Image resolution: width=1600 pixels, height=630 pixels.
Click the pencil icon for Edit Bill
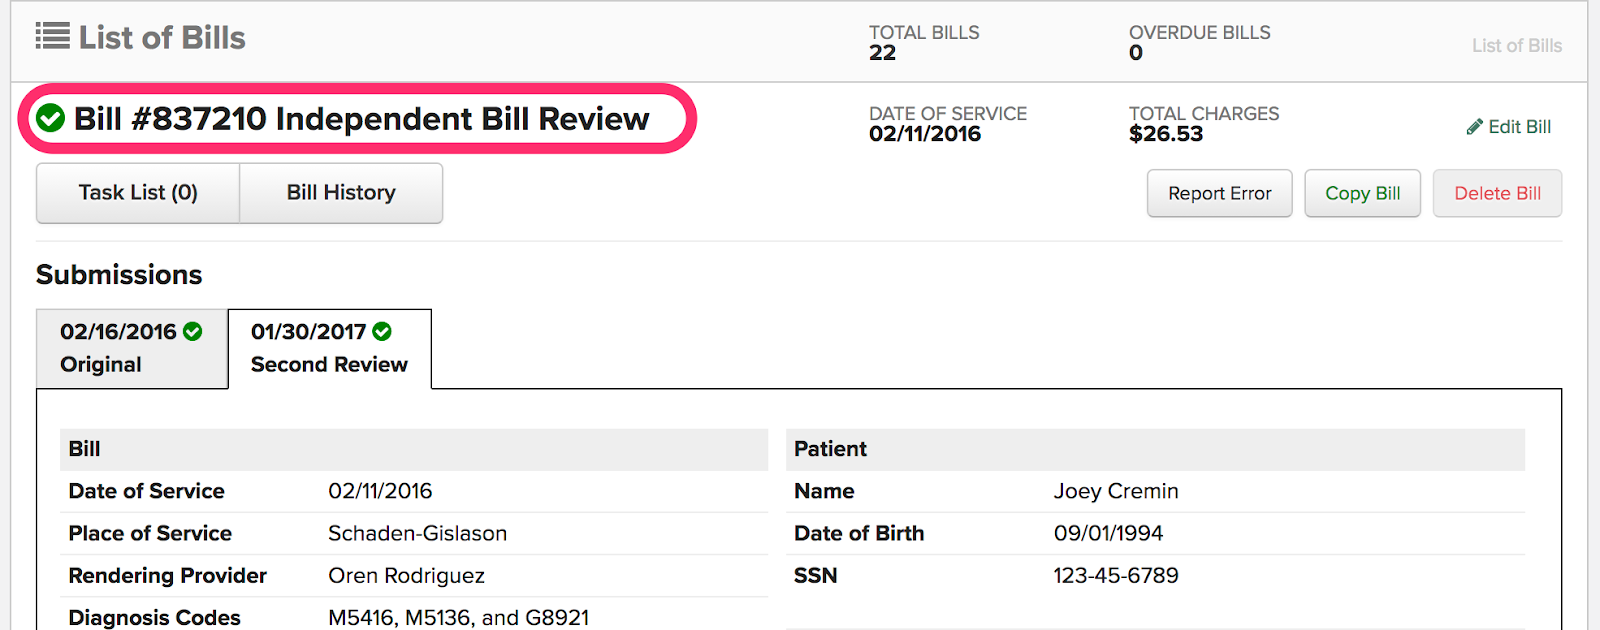pyautogui.click(x=1474, y=127)
